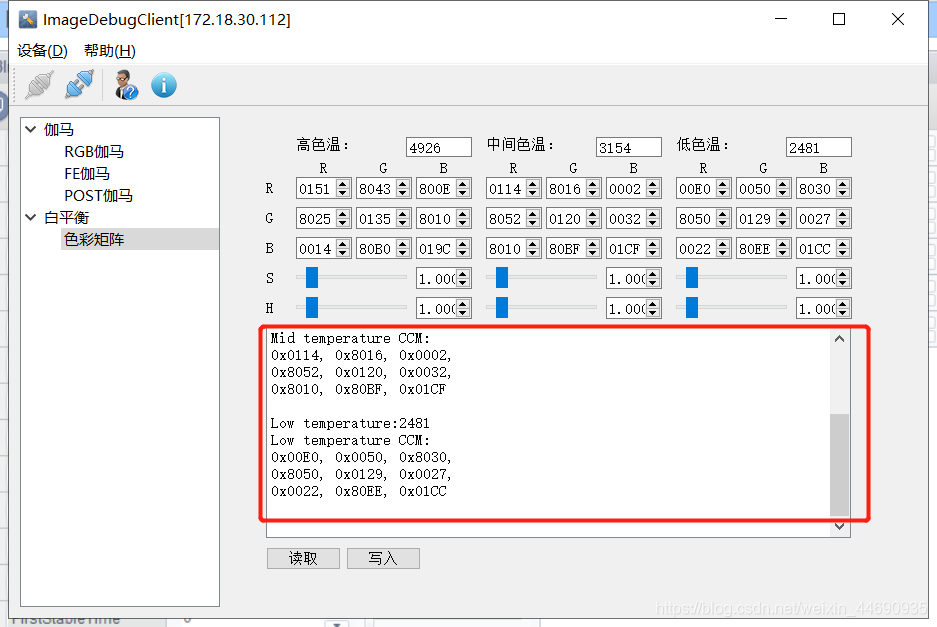Click the blue connect device icon
This screenshot has width=937, height=627.
click(80, 85)
